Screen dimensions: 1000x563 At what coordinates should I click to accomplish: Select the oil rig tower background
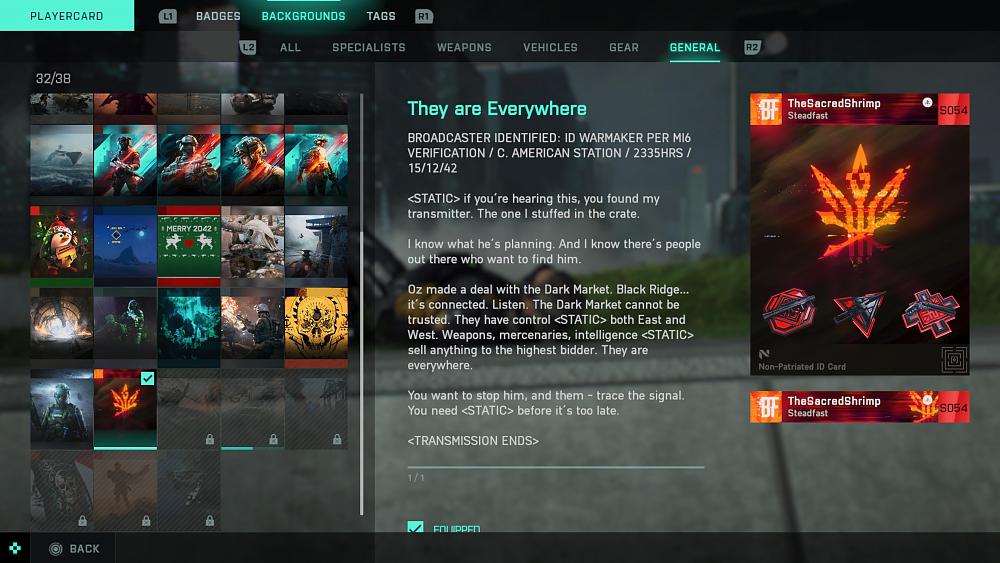316,245
